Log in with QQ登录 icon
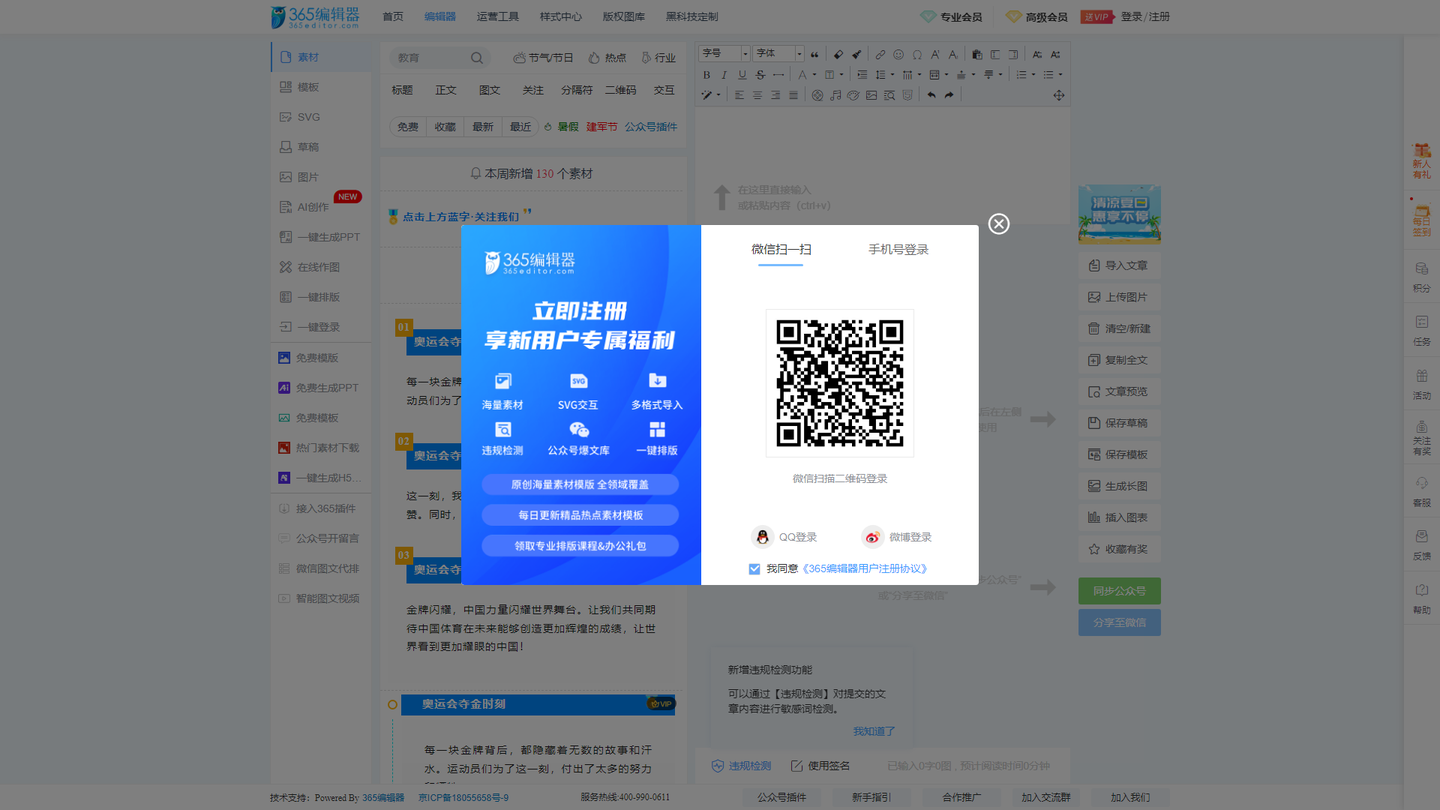Screen dimensions: 1440x810 762,537
